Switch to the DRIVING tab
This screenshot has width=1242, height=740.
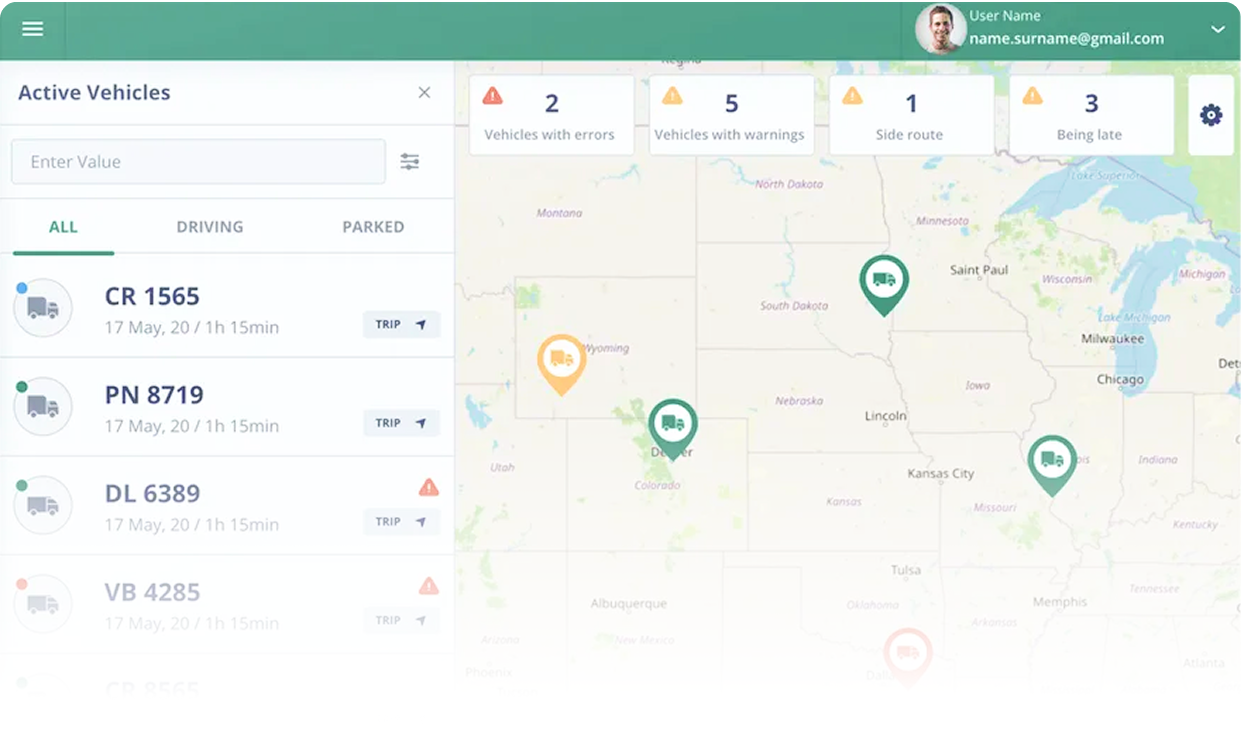[210, 227]
